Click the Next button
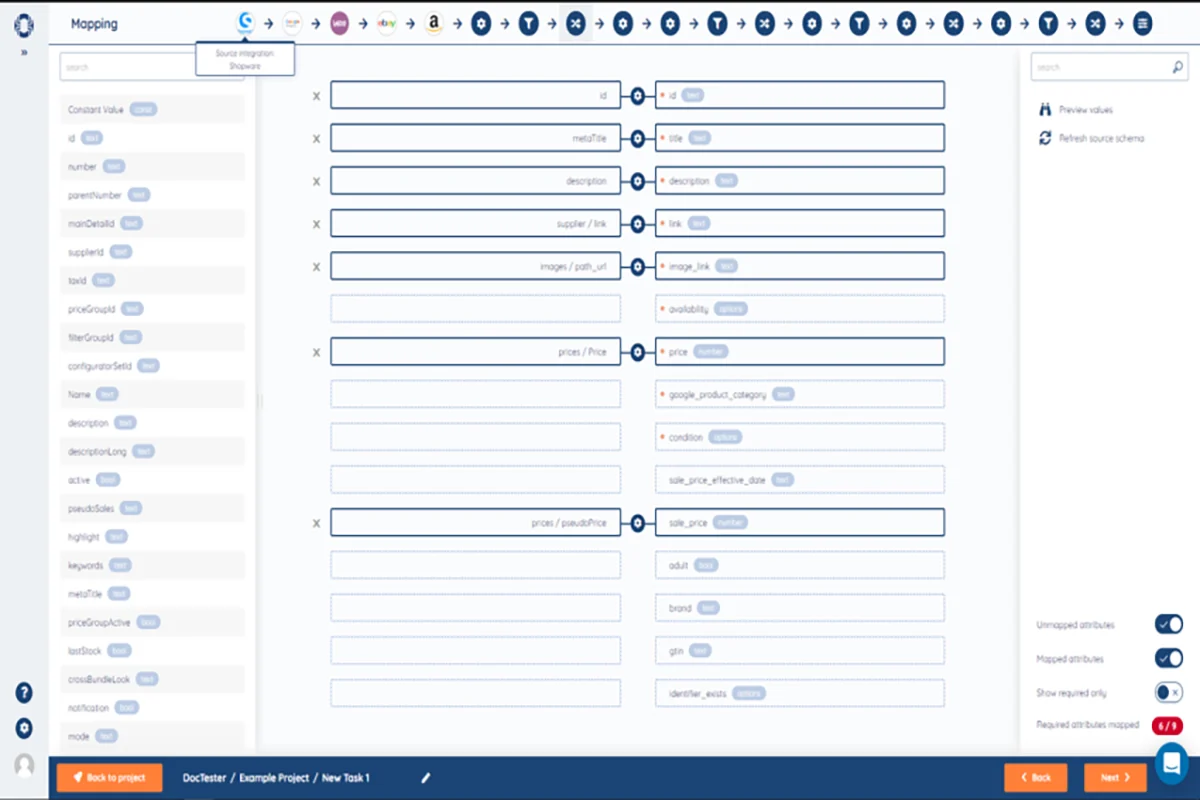Image resolution: width=1200 pixels, height=800 pixels. pyautogui.click(x=1115, y=778)
